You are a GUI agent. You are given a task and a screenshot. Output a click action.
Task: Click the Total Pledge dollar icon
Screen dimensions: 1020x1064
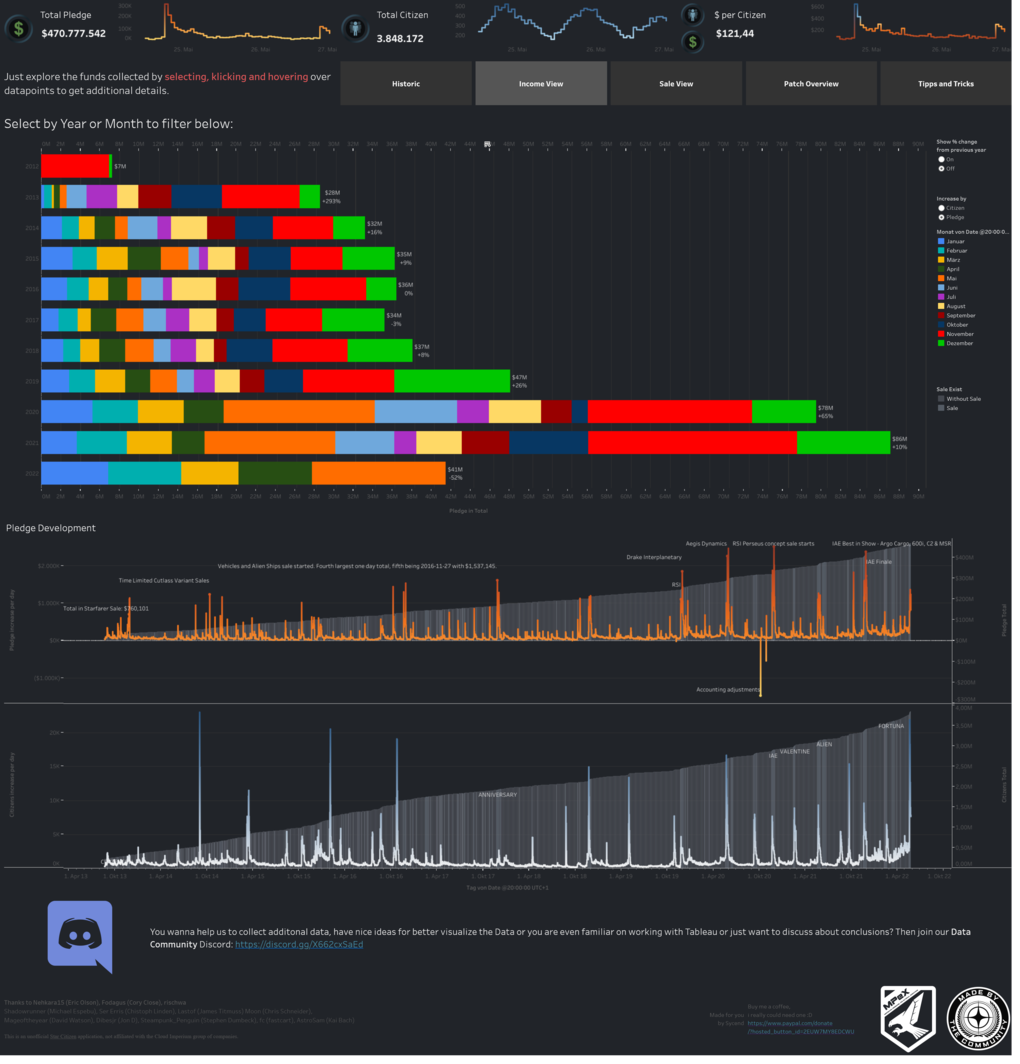[x=19, y=26]
